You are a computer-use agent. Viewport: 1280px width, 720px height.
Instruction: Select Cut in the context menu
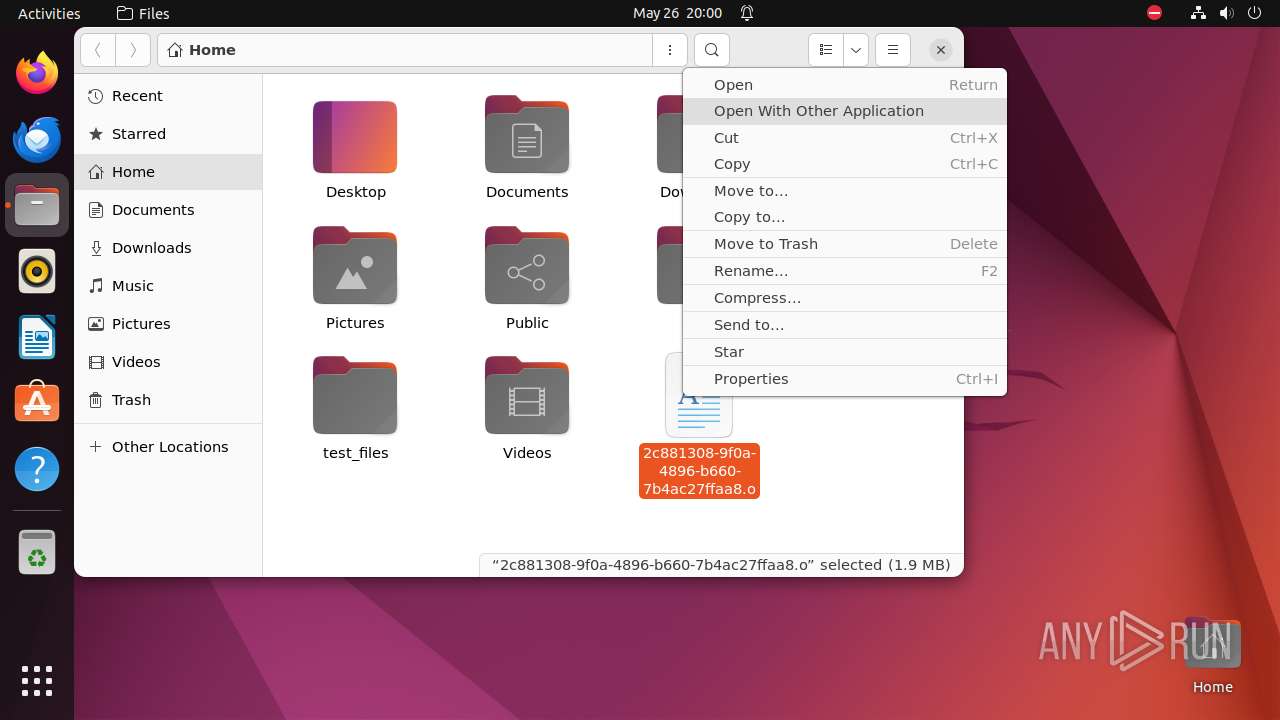click(845, 138)
